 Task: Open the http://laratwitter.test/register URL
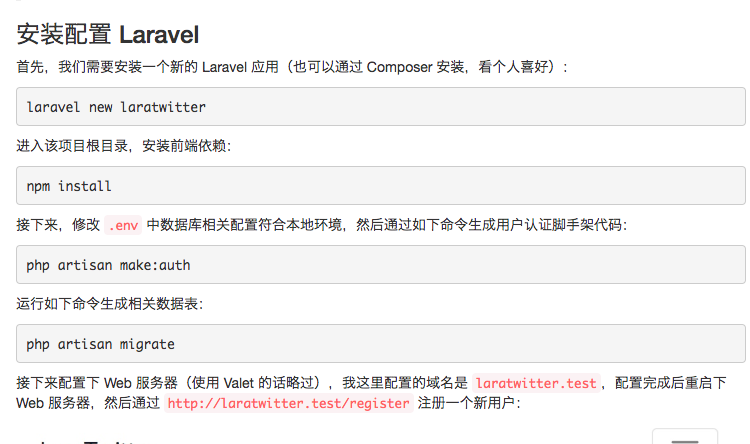288,403
